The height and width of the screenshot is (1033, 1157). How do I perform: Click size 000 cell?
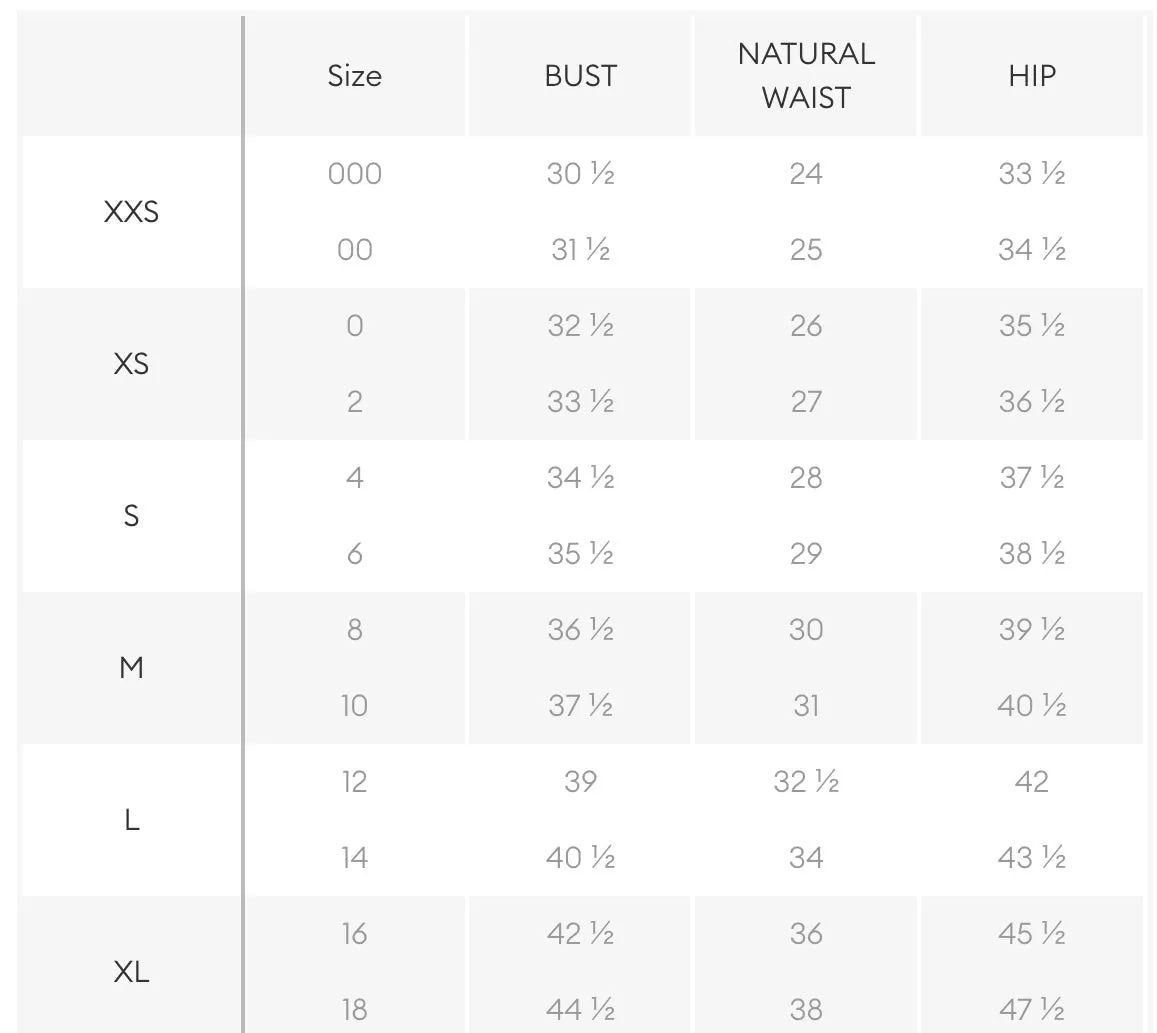pos(354,174)
